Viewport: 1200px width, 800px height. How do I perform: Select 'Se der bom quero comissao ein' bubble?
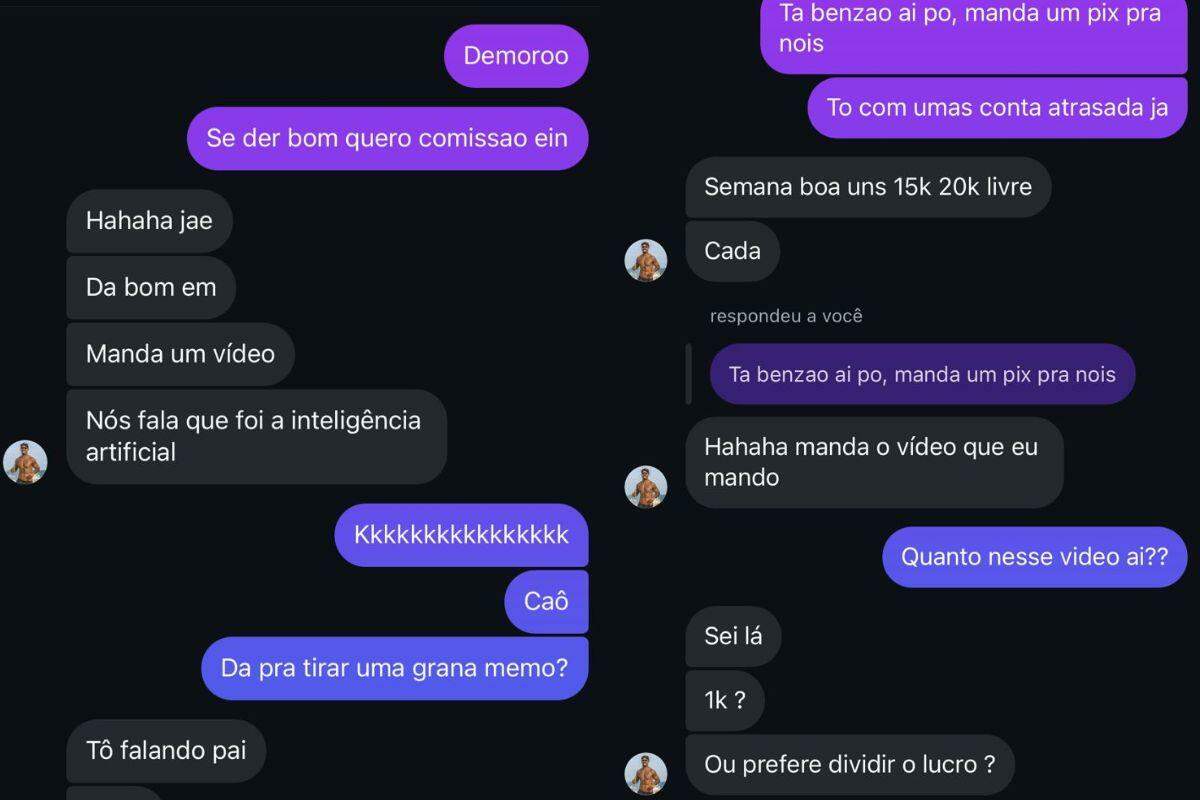[387, 138]
